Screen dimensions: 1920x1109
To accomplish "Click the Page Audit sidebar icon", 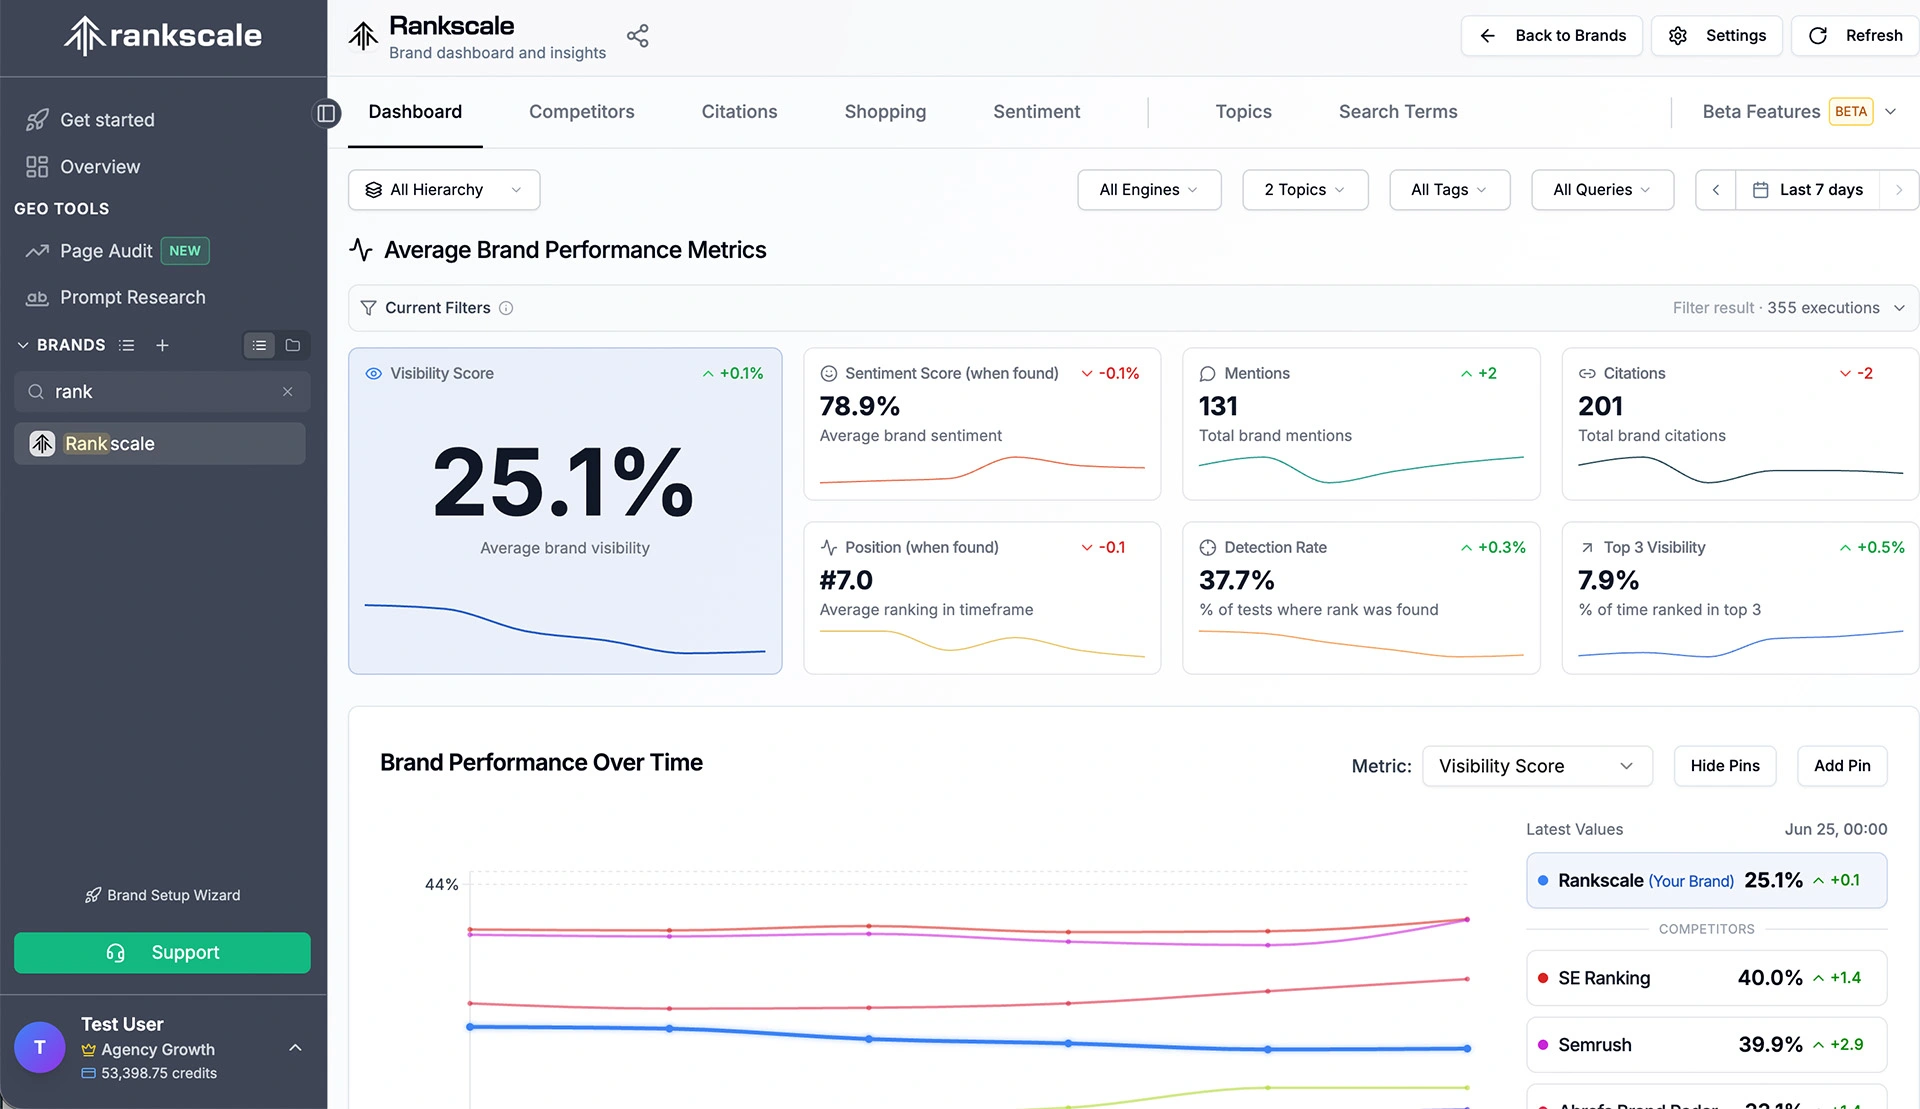I will click(37, 251).
